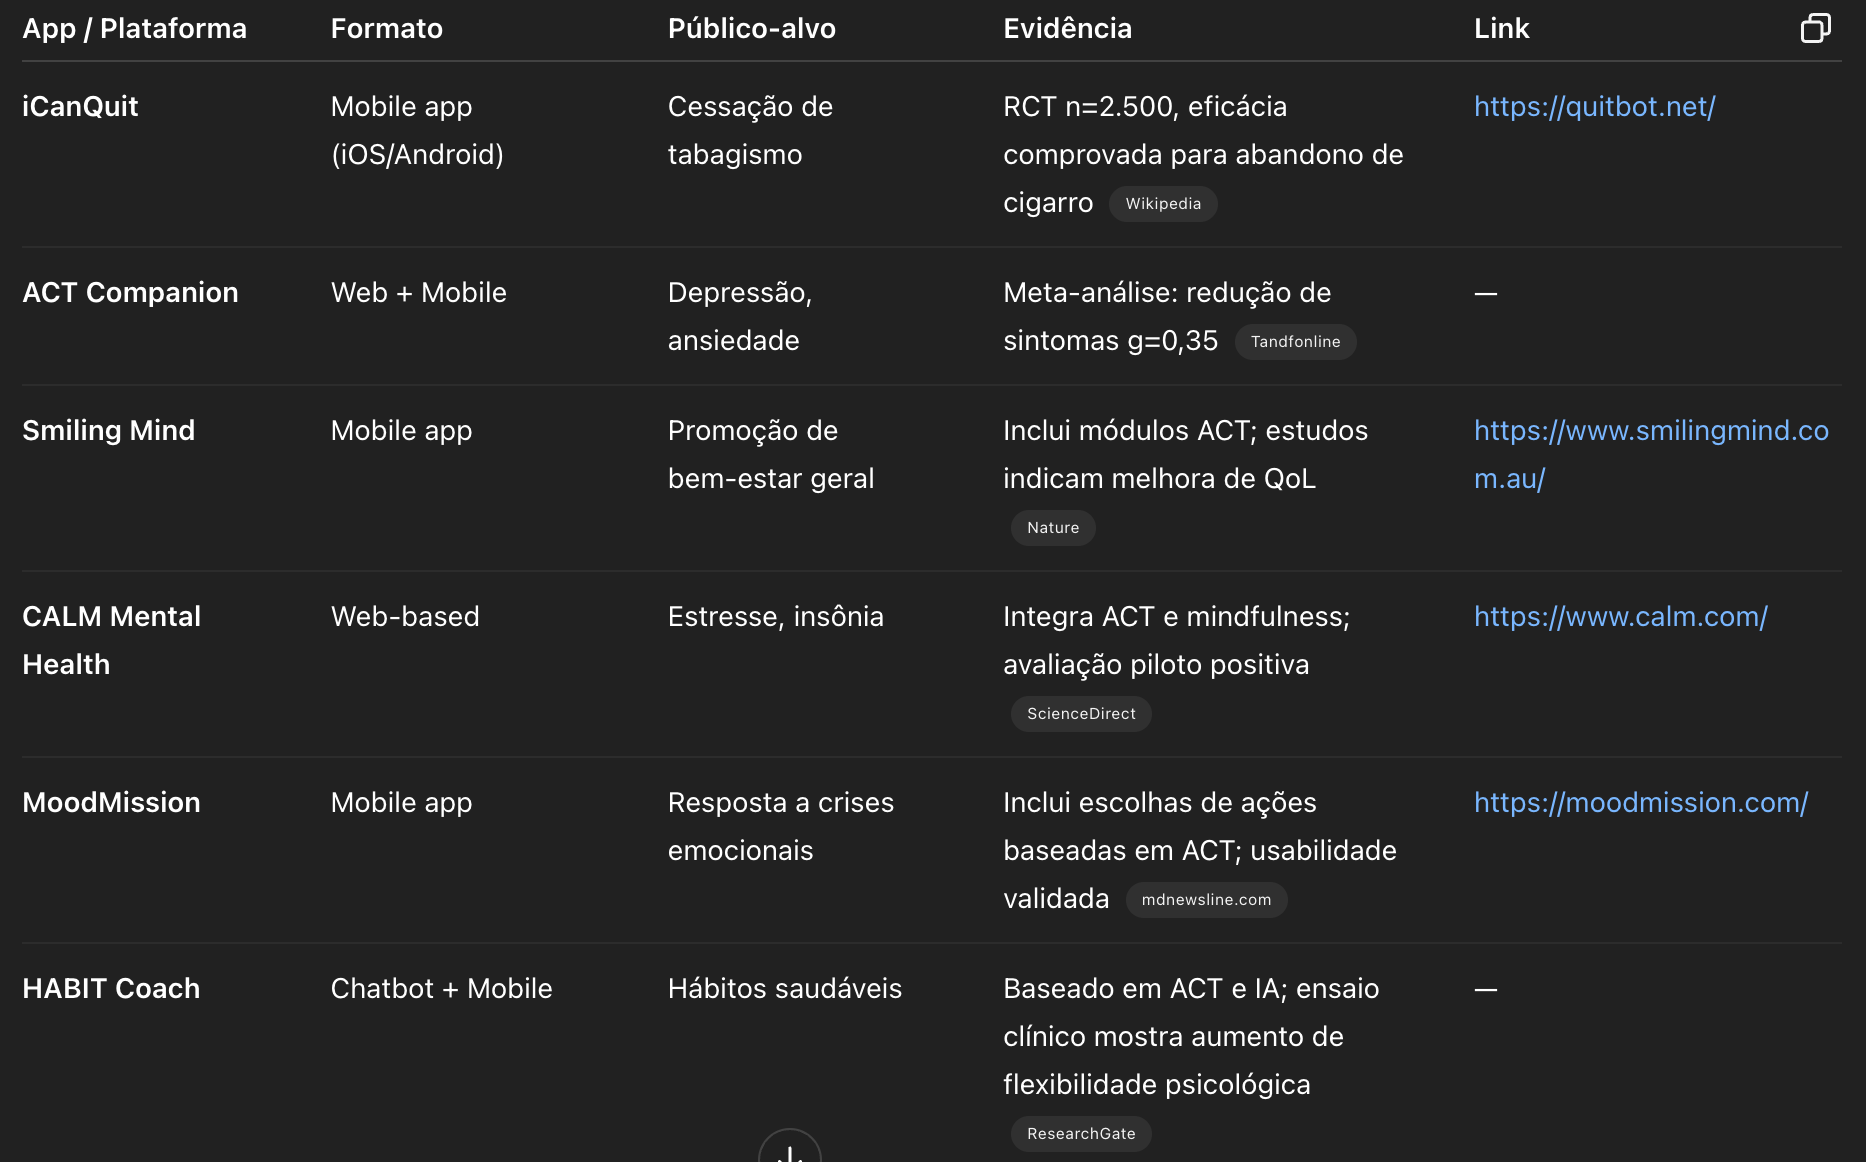Image resolution: width=1866 pixels, height=1162 pixels.
Task: Open the quitbot.net link
Action: [x=1594, y=106]
